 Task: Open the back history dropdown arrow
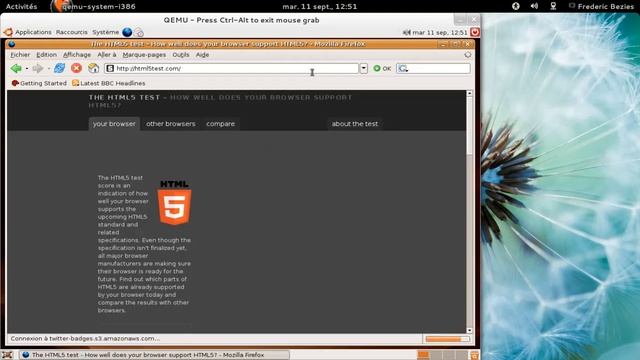tap(27, 69)
